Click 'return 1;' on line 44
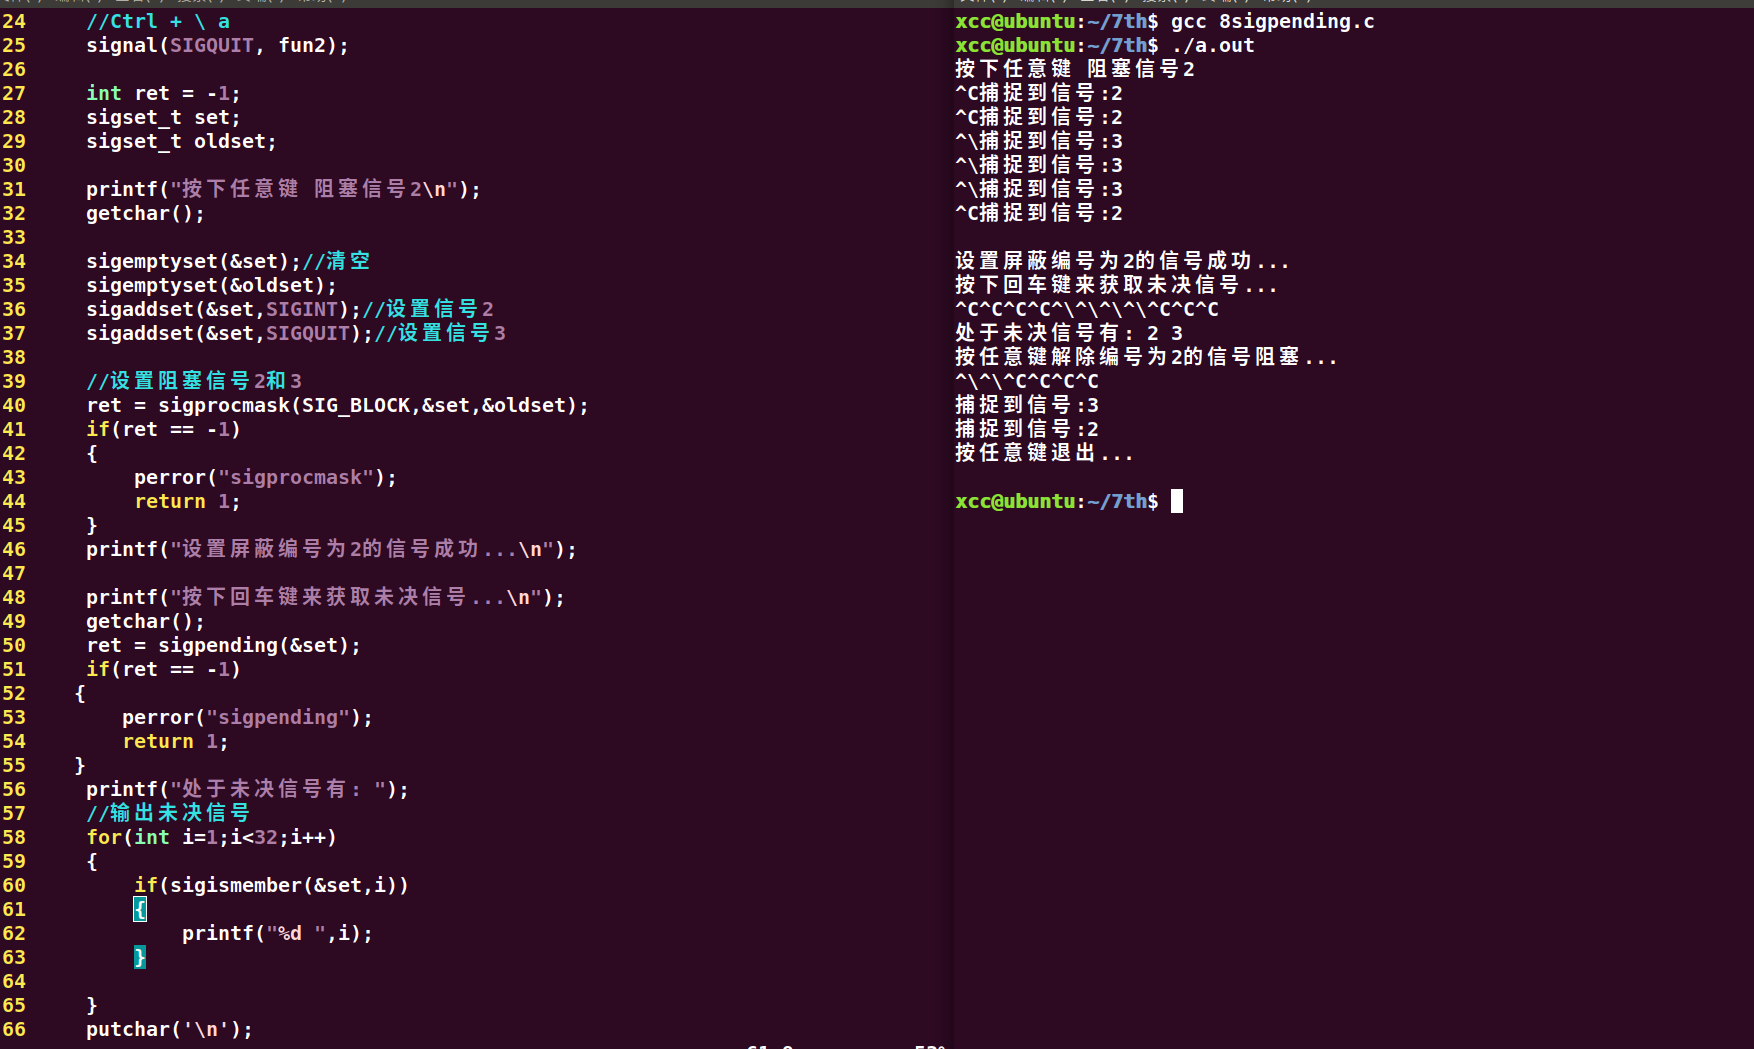 pyautogui.click(x=187, y=501)
